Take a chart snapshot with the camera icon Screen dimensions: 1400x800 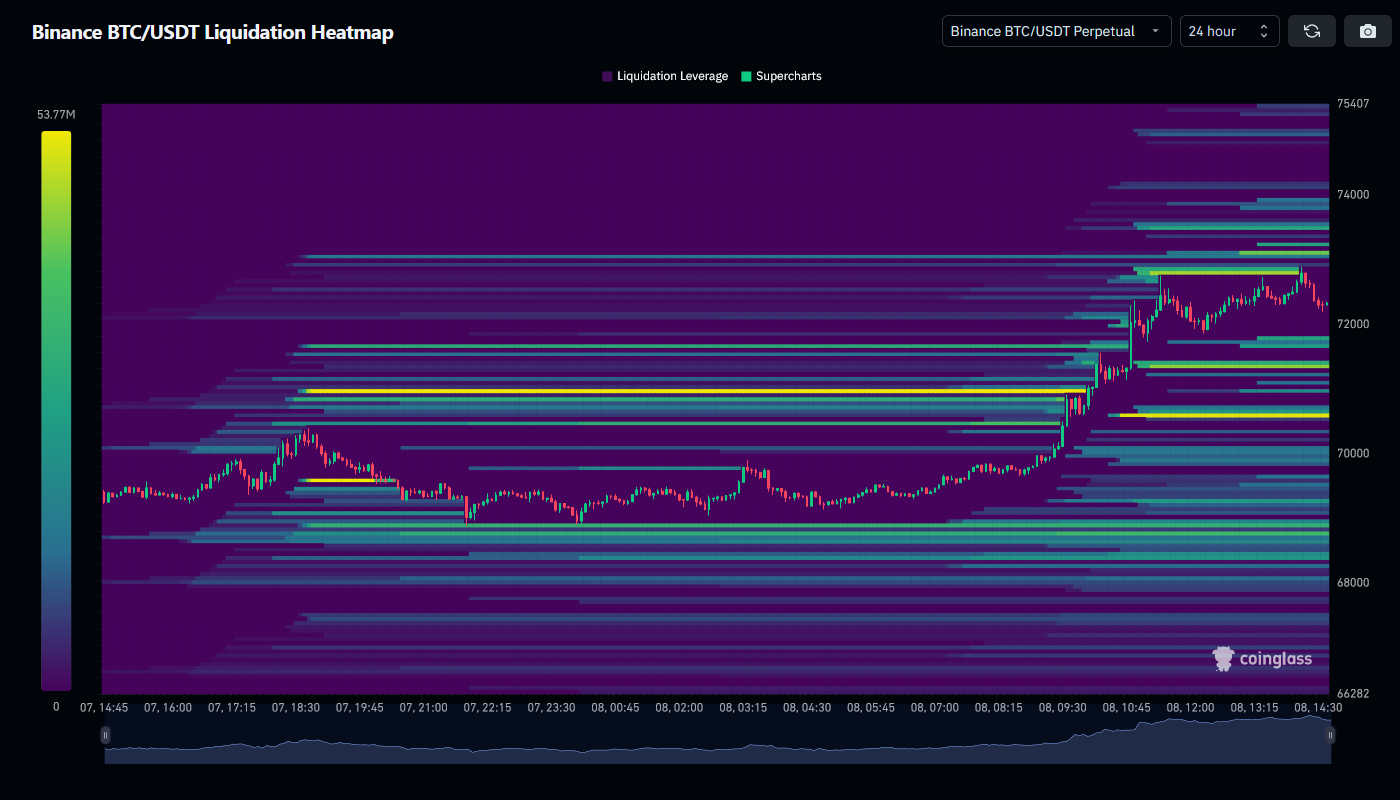coord(1368,31)
